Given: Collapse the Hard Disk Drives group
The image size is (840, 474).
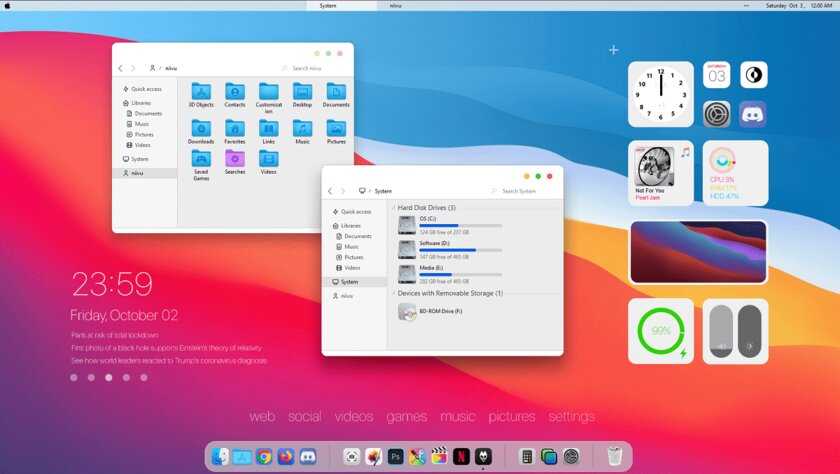Looking at the screenshot, I should click(x=394, y=207).
